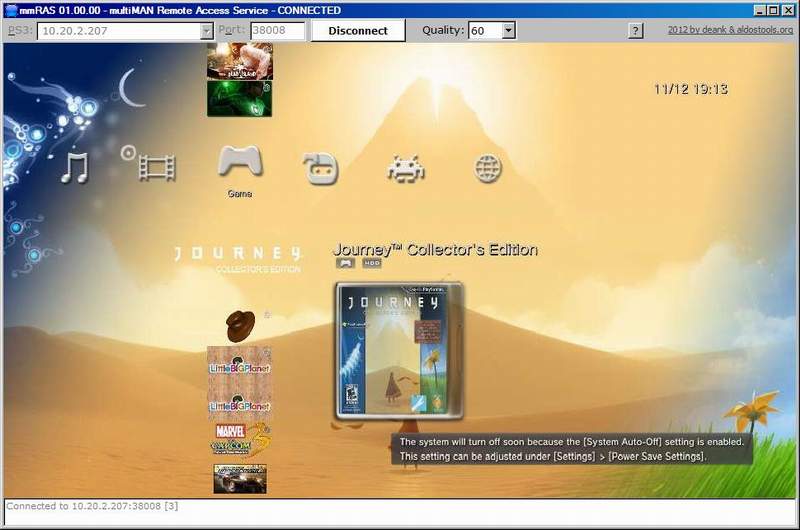Click the HDD badge under Journey title
800x530 pixels.
click(371, 263)
